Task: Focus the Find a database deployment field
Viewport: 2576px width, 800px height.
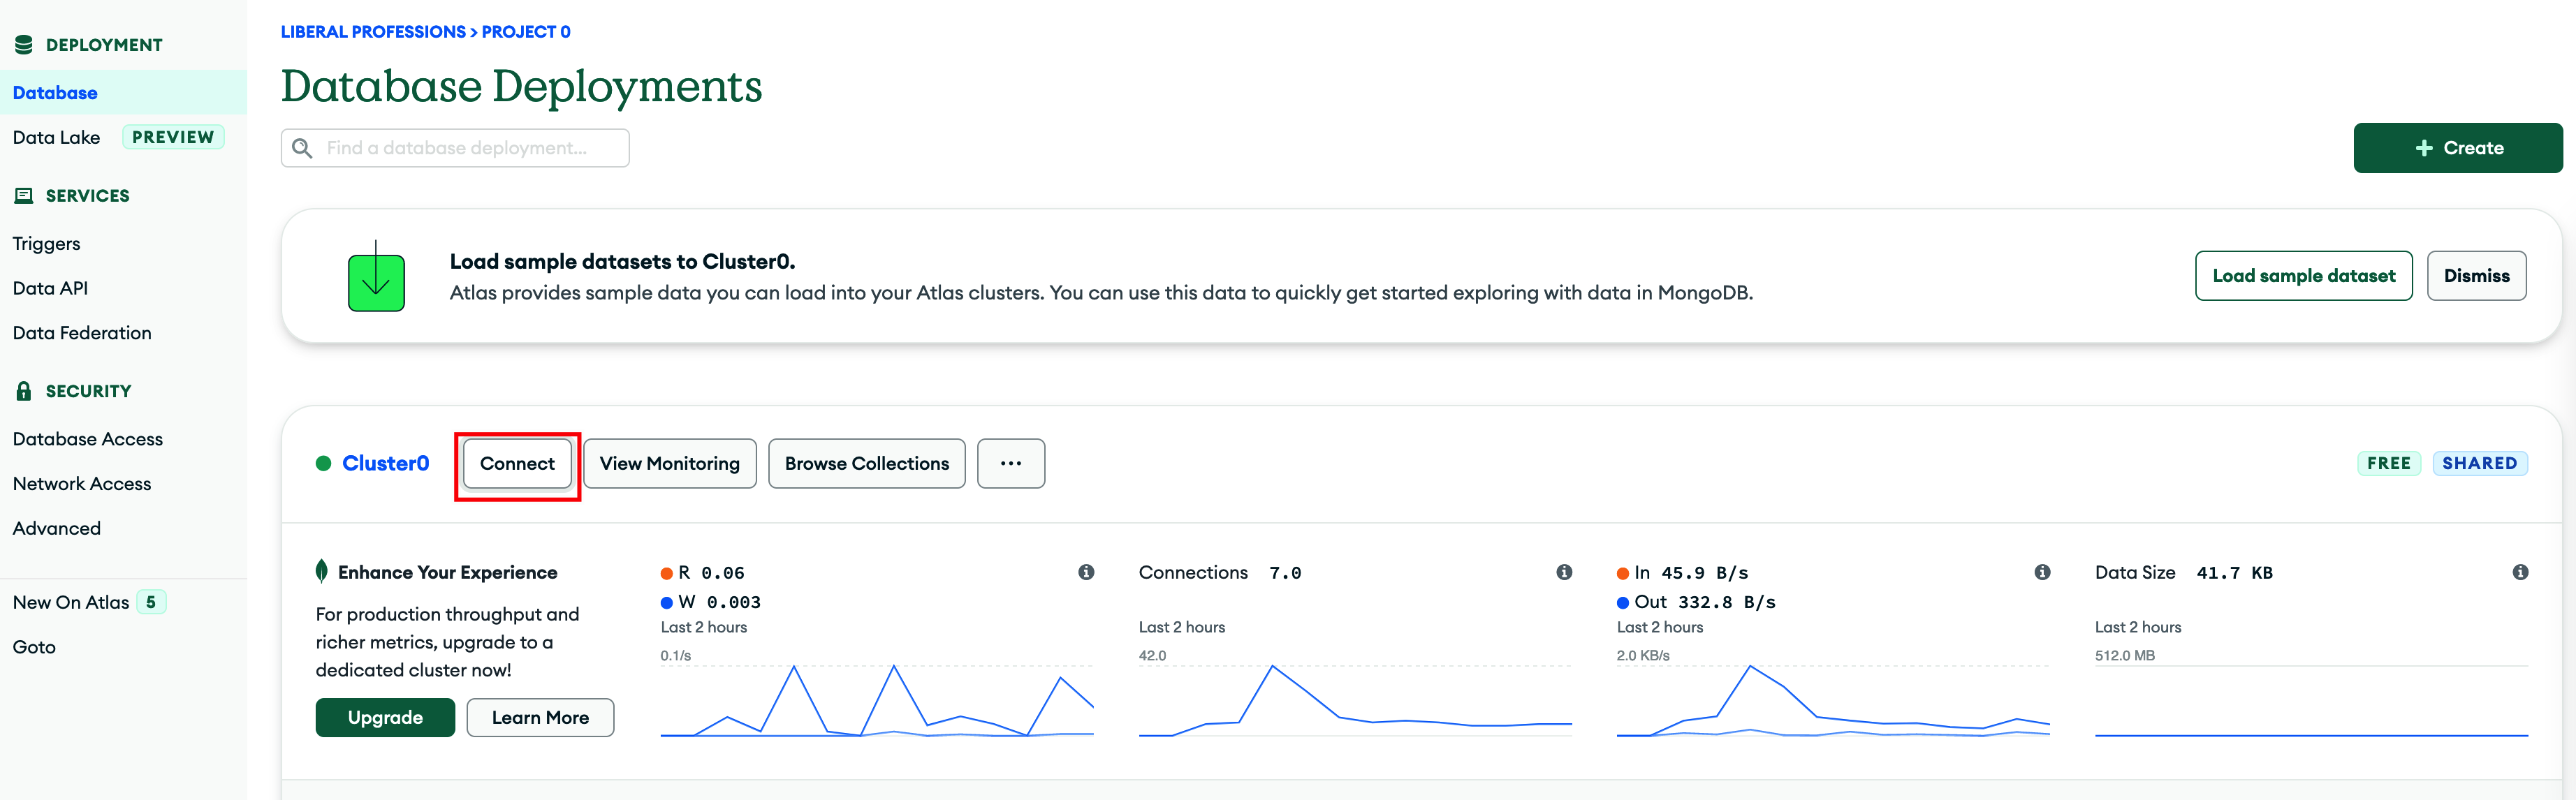Action: 455,148
